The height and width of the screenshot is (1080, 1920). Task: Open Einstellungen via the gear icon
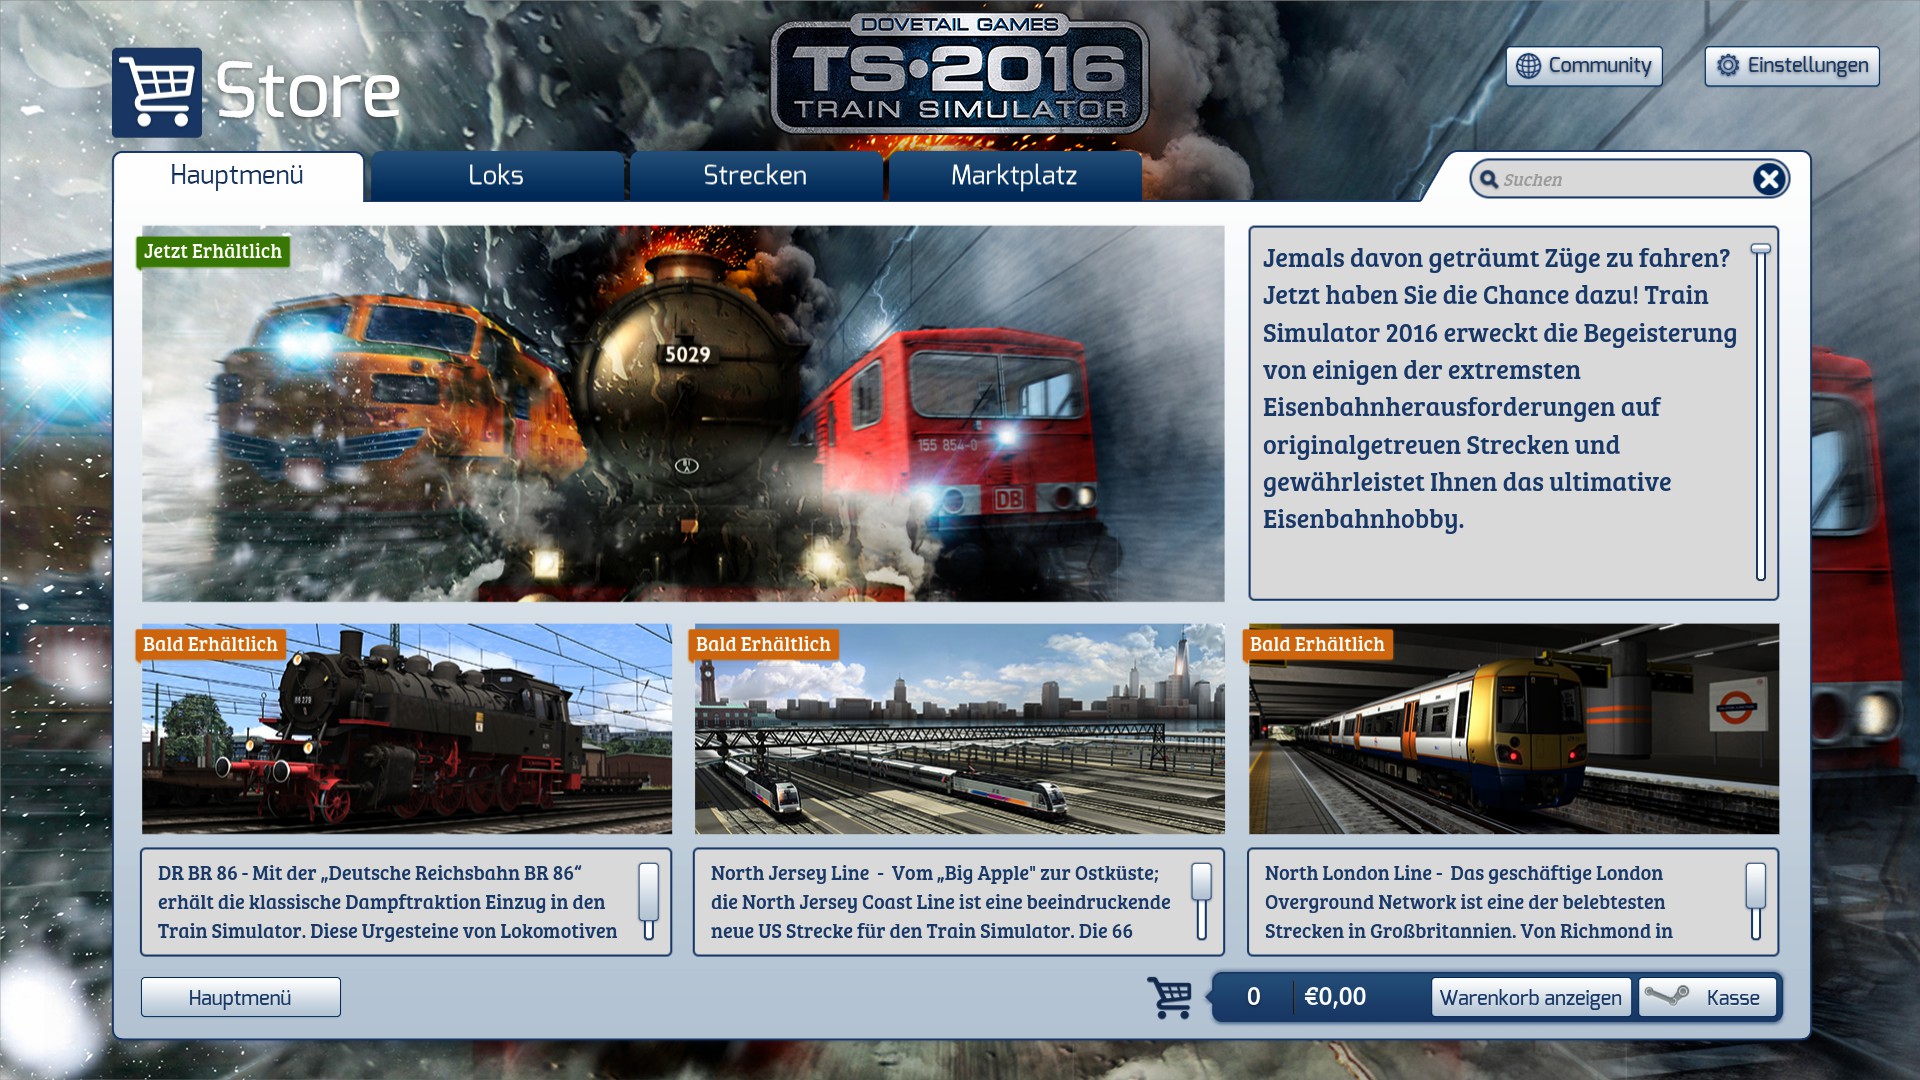tap(1727, 66)
